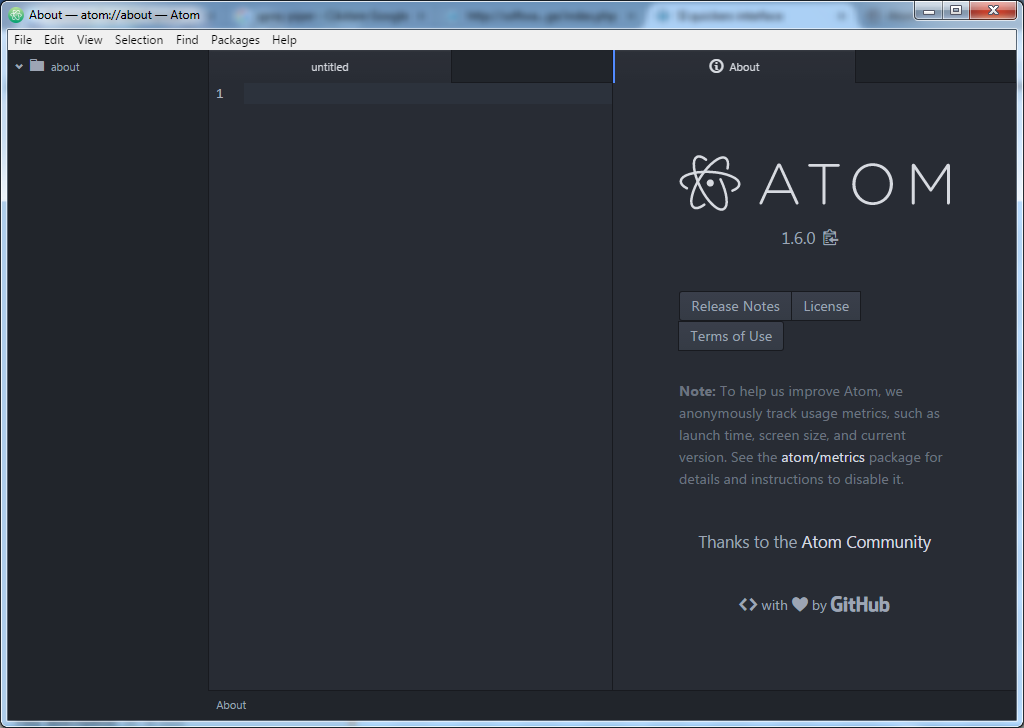Click the Atom Community link
1024x728 pixels.
pos(866,541)
